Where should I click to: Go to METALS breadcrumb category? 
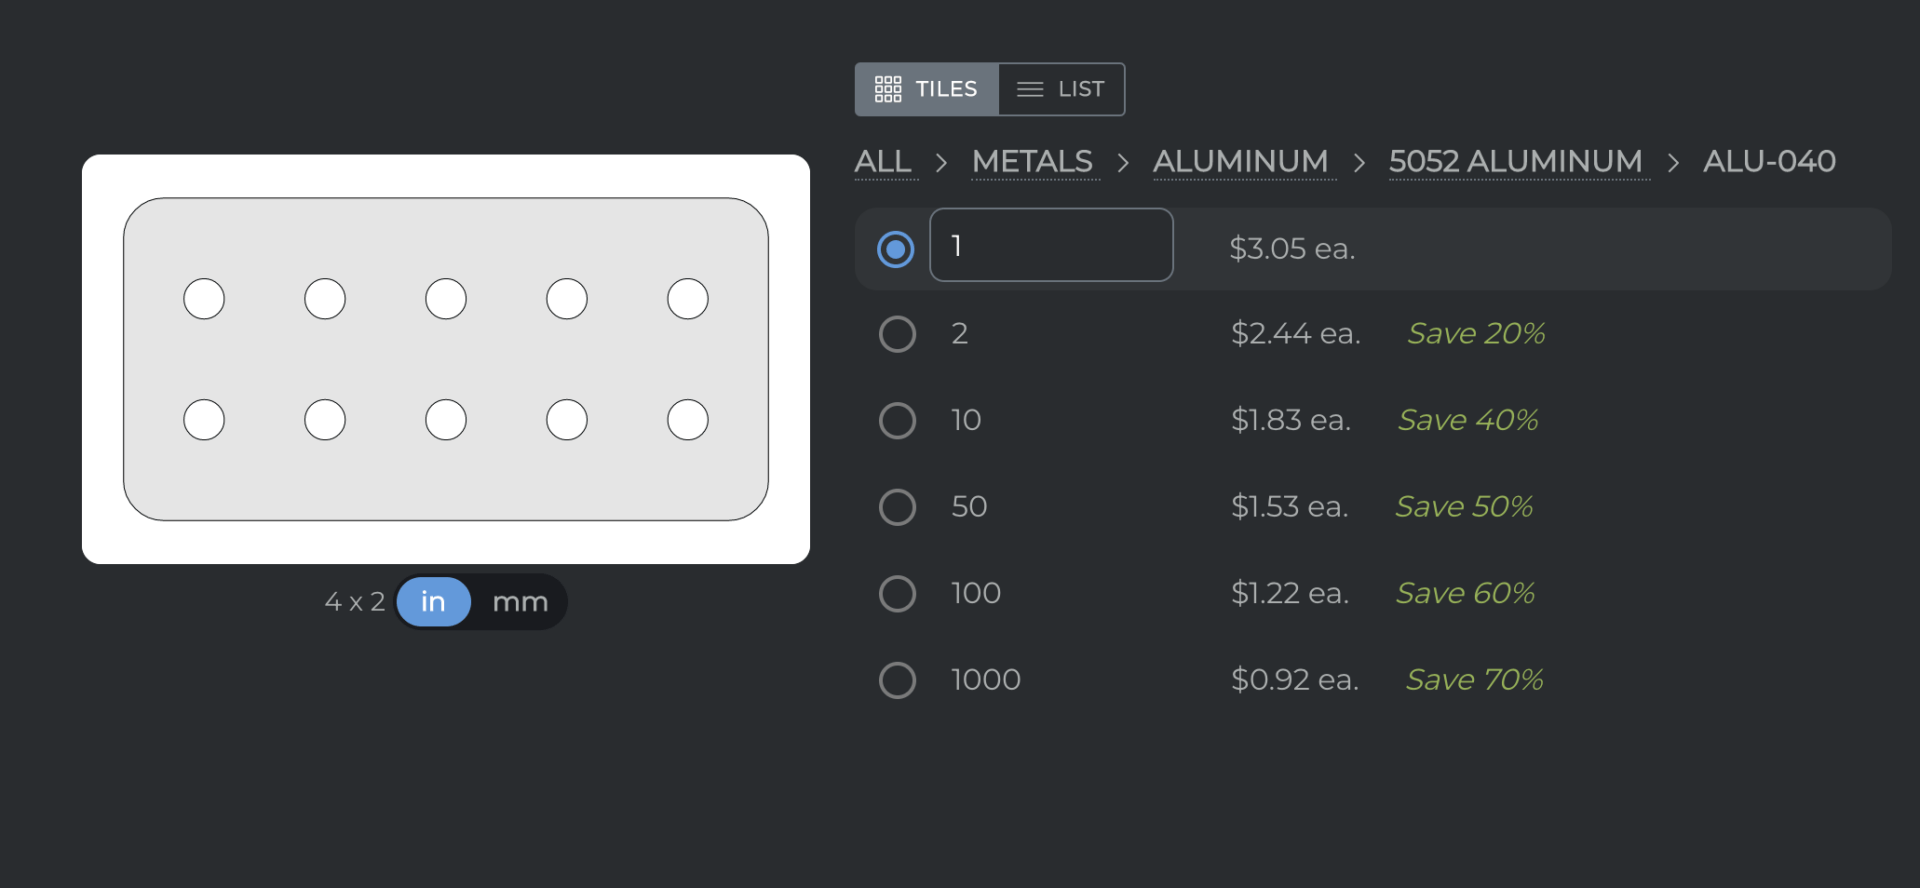coord(1032,161)
